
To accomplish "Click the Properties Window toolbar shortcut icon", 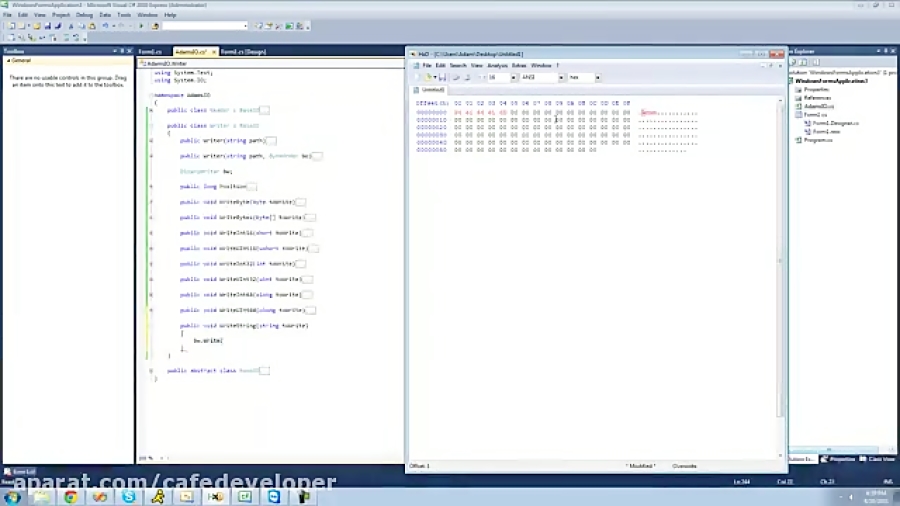I will (269, 26).
